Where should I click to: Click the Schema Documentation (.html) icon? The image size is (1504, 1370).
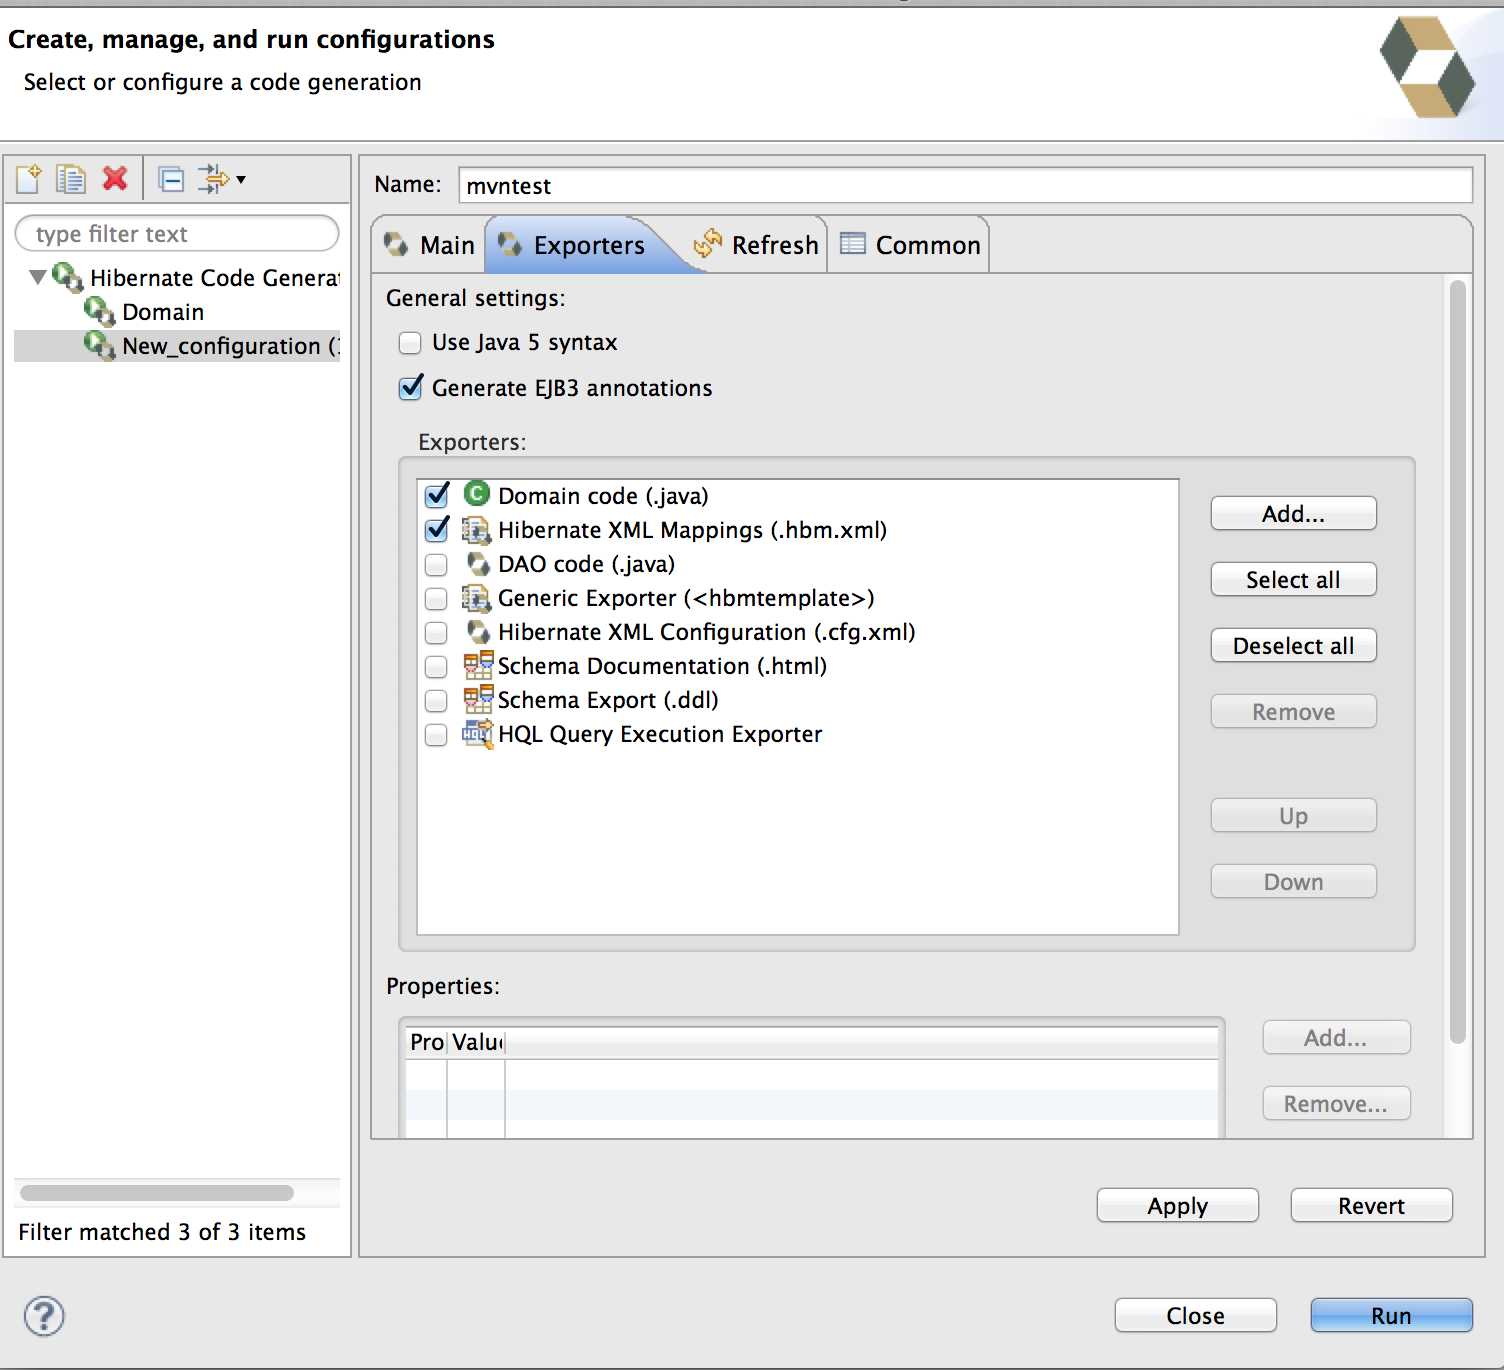click(x=478, y=665)
